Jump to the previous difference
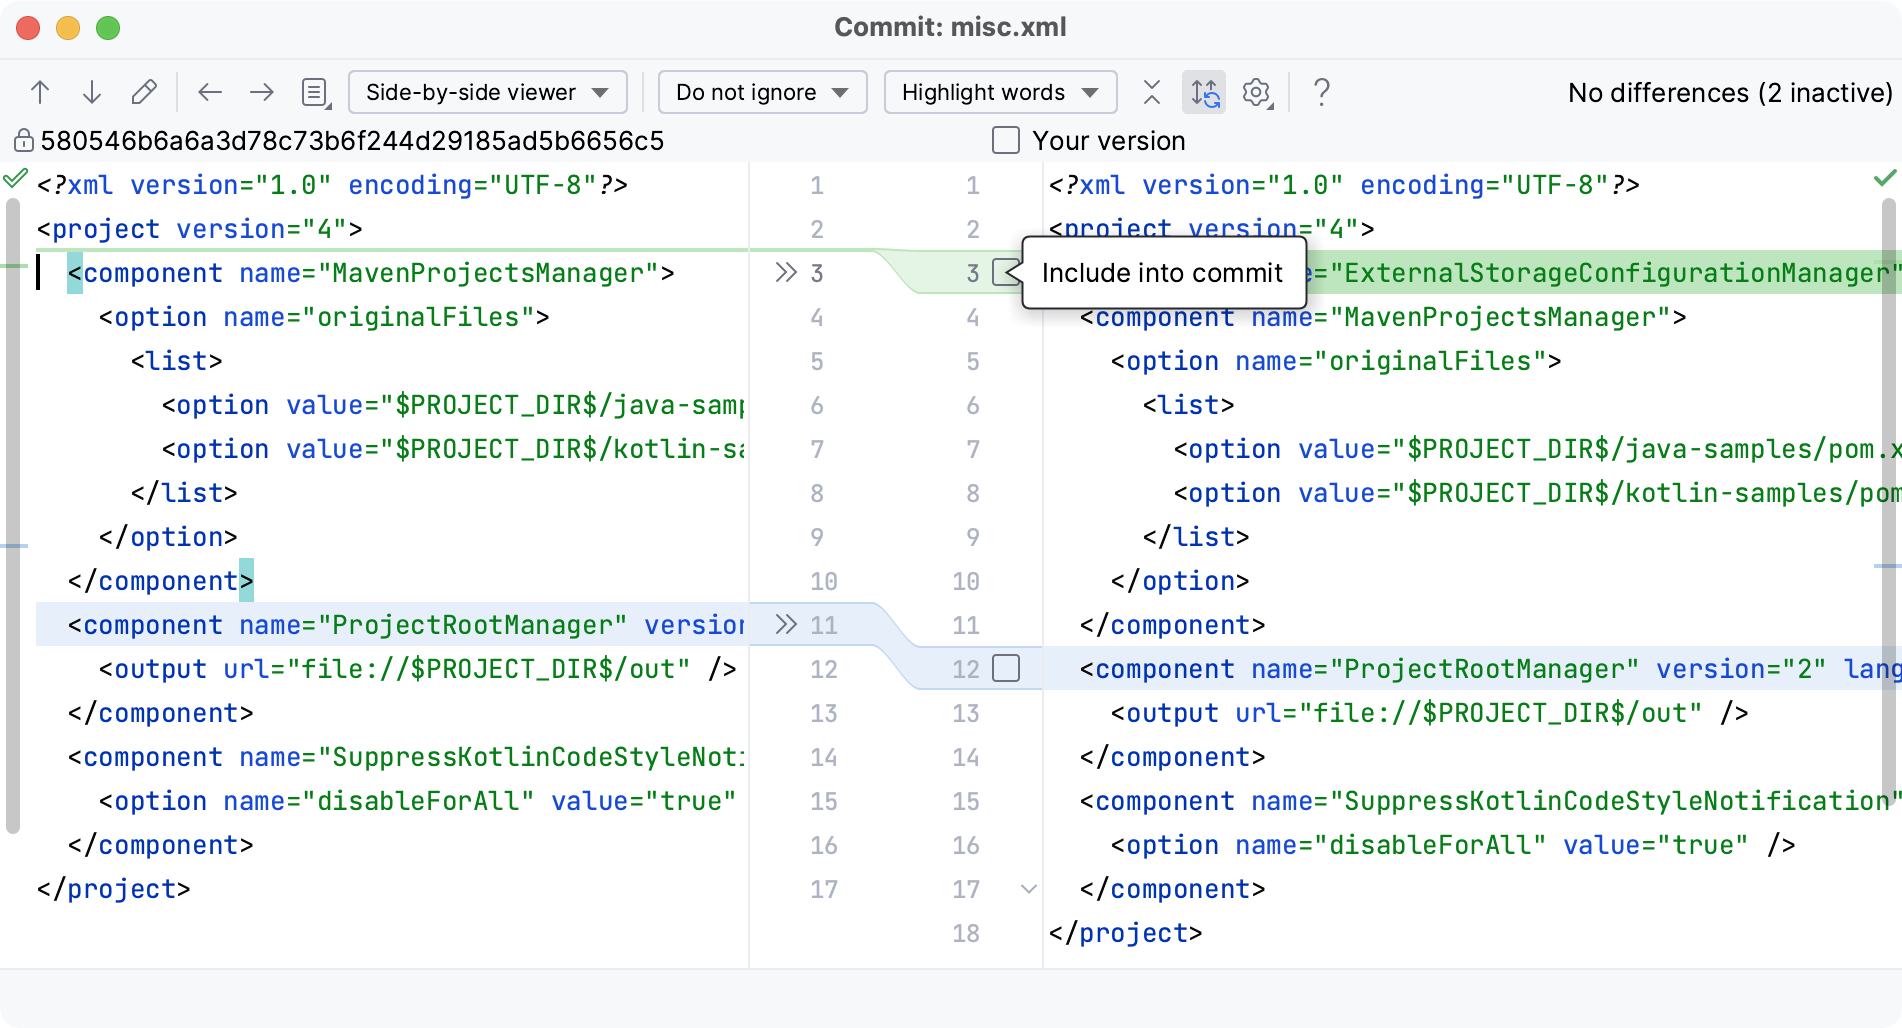The width and height of the screenshot is (1902, 1028). point(40,92)
